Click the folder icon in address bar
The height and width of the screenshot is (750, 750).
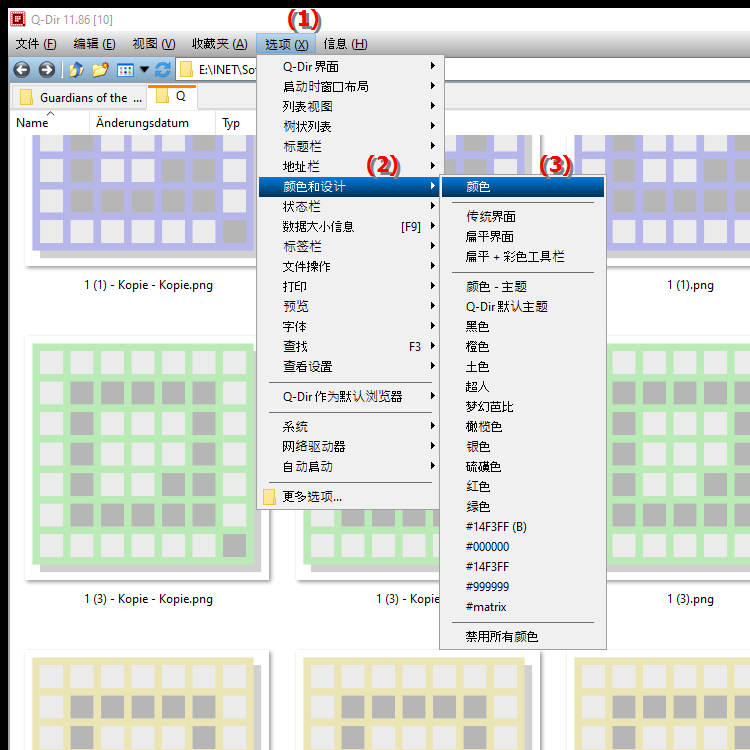coord(186,70)
